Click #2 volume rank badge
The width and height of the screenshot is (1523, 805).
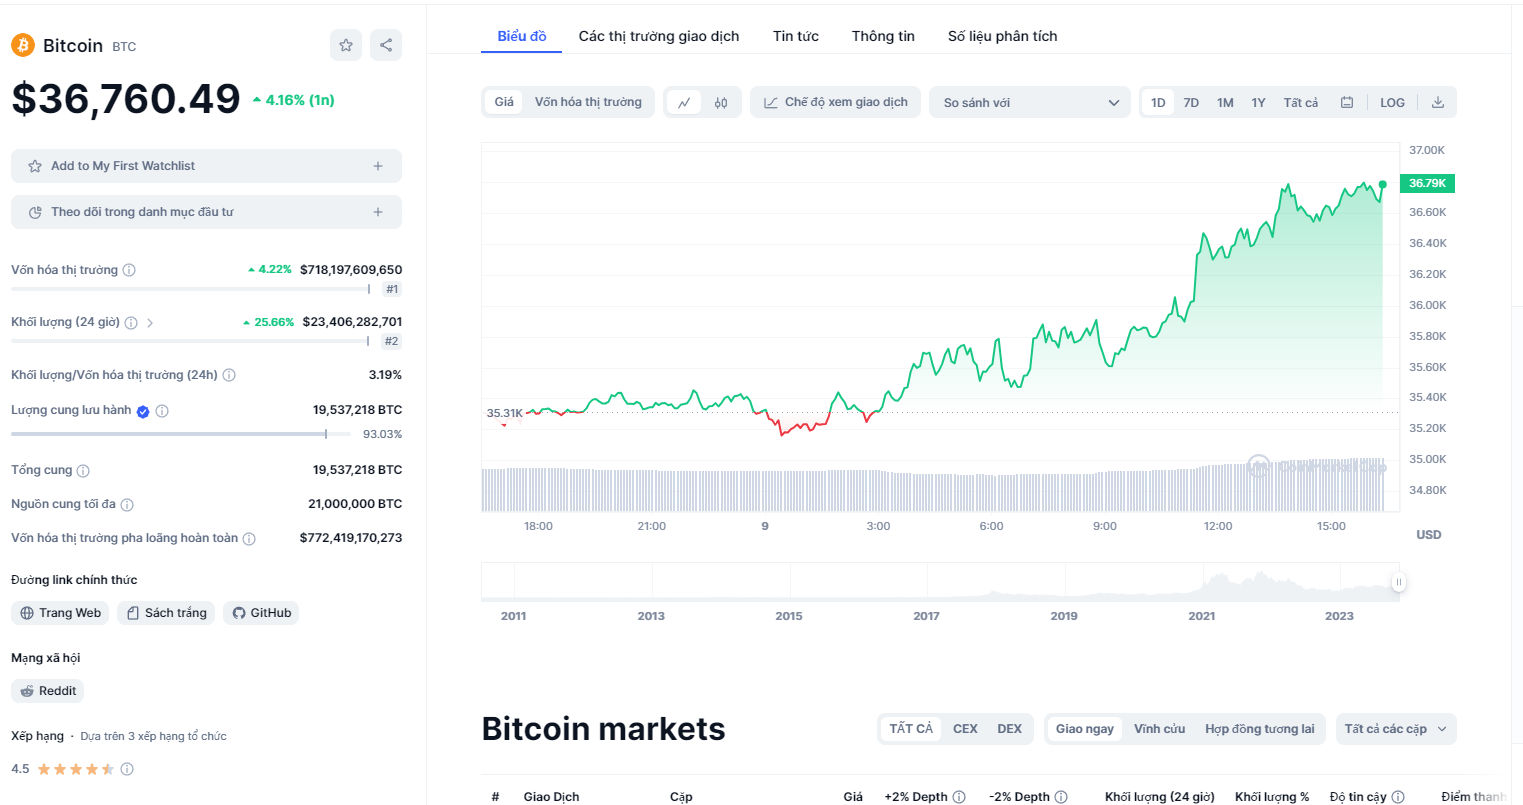(x=392, y=341)
